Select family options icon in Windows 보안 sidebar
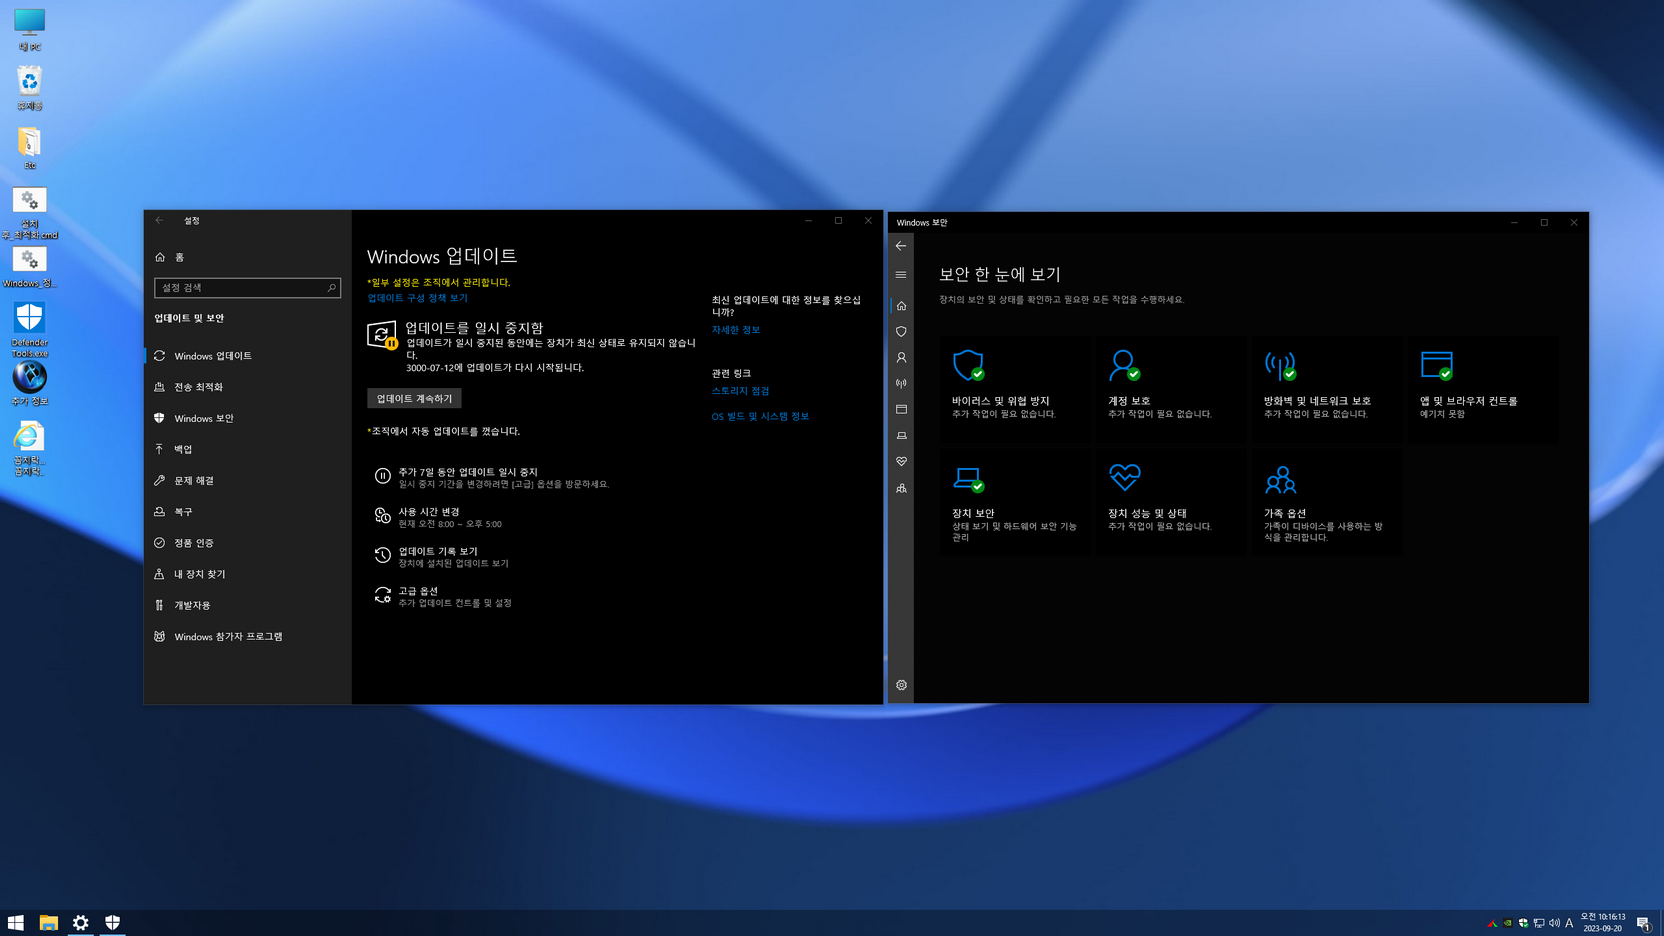The width and height of the screenshot is (1664, 936). click(x=901, y=488)
